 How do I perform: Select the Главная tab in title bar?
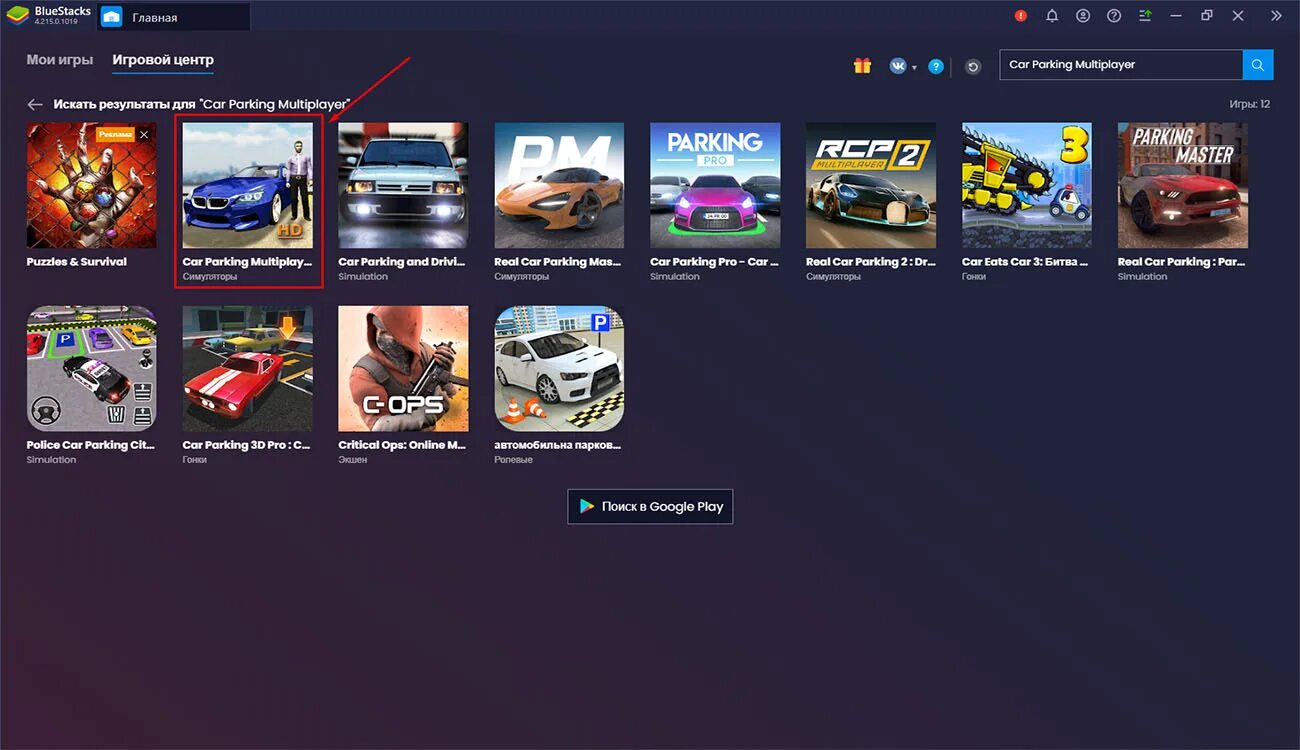click(174, 15)
